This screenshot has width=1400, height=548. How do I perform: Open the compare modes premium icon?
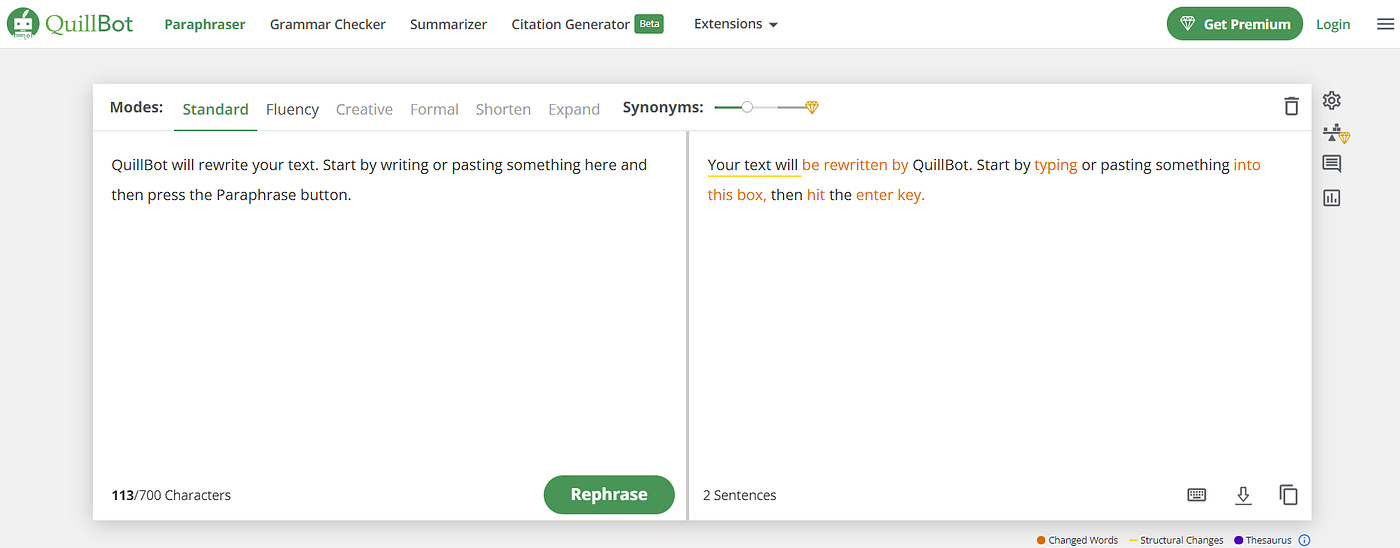[1335, 133]
